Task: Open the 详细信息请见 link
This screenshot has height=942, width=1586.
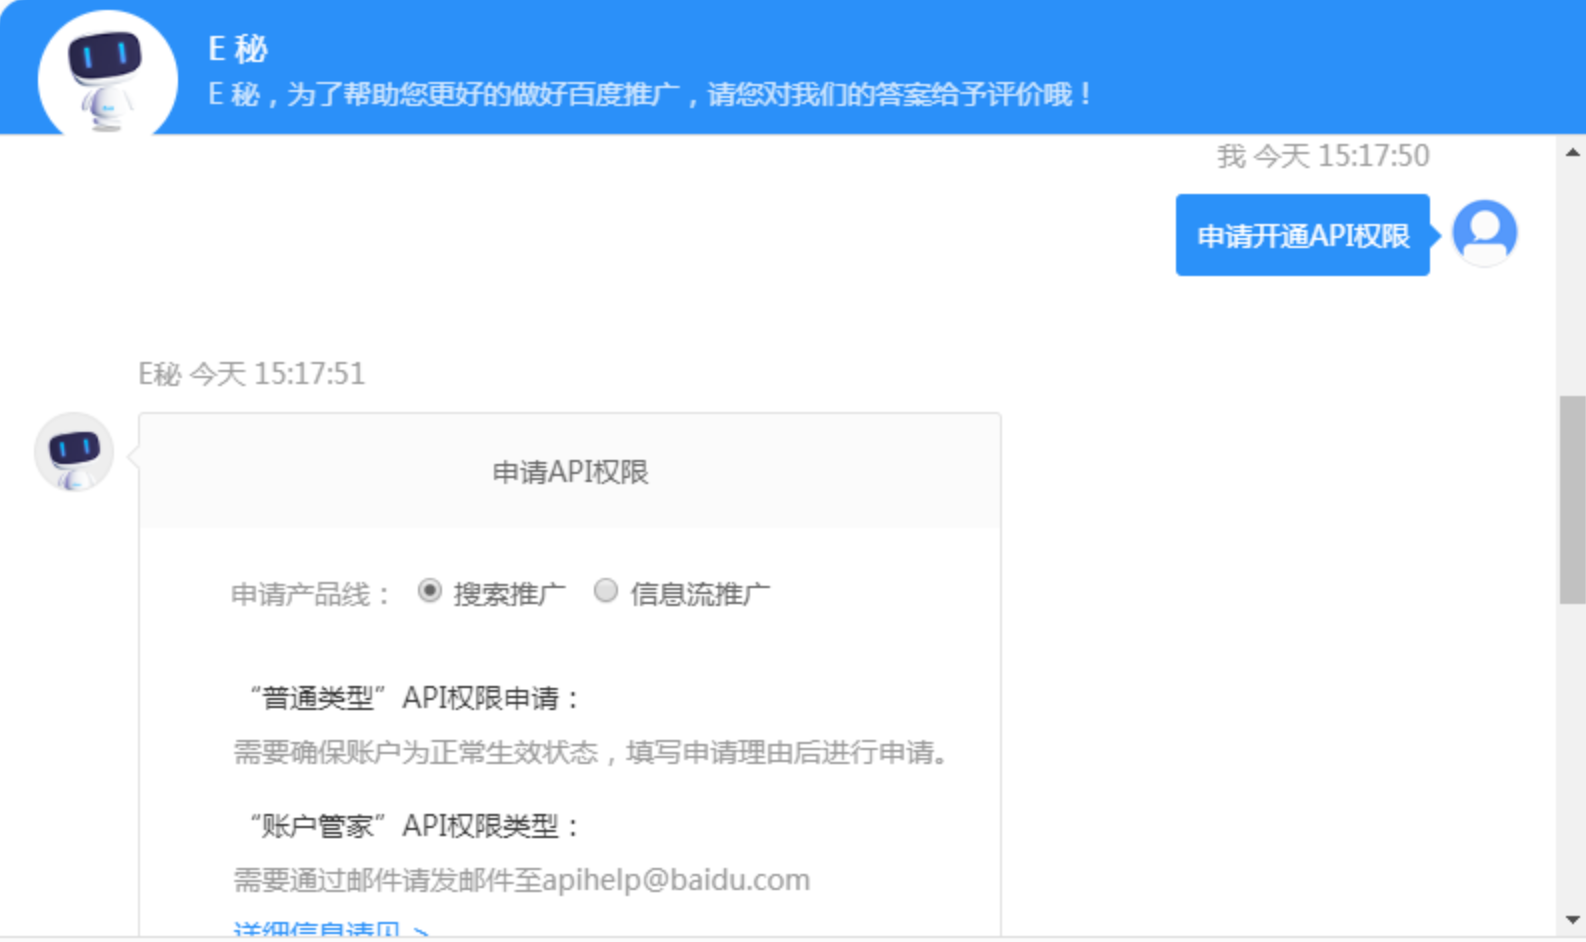Action: point(330,930)
